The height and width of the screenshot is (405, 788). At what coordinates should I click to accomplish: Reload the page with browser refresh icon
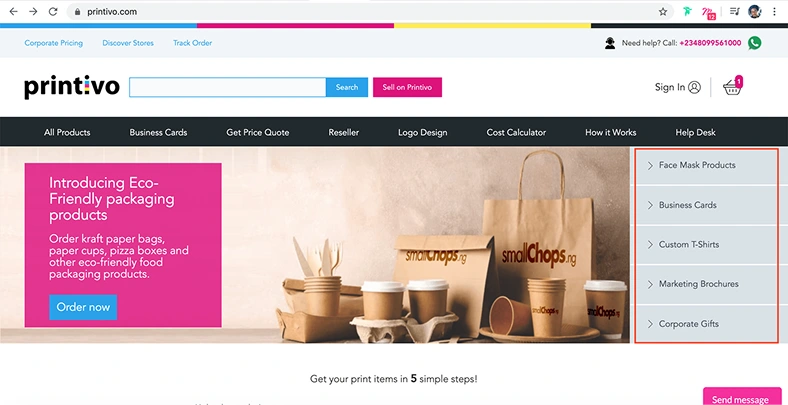[53, 12]
